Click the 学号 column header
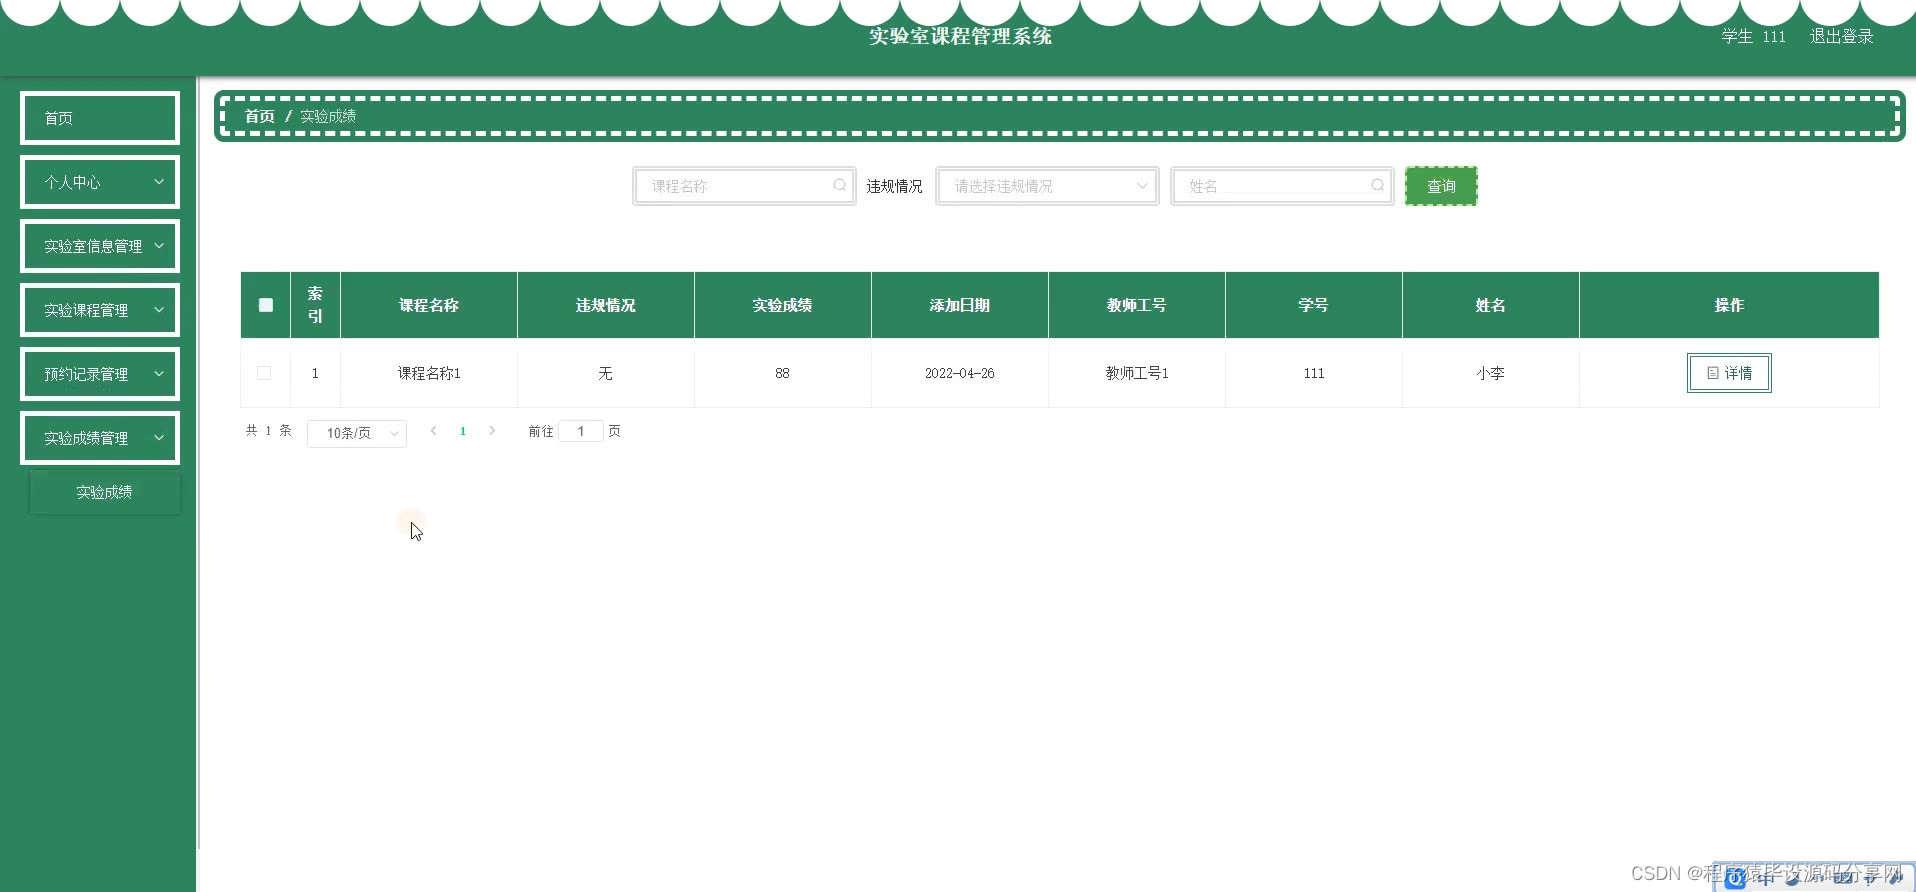Image resolution: width=1916 pixels, height=892 pixels. [1314, 305]
